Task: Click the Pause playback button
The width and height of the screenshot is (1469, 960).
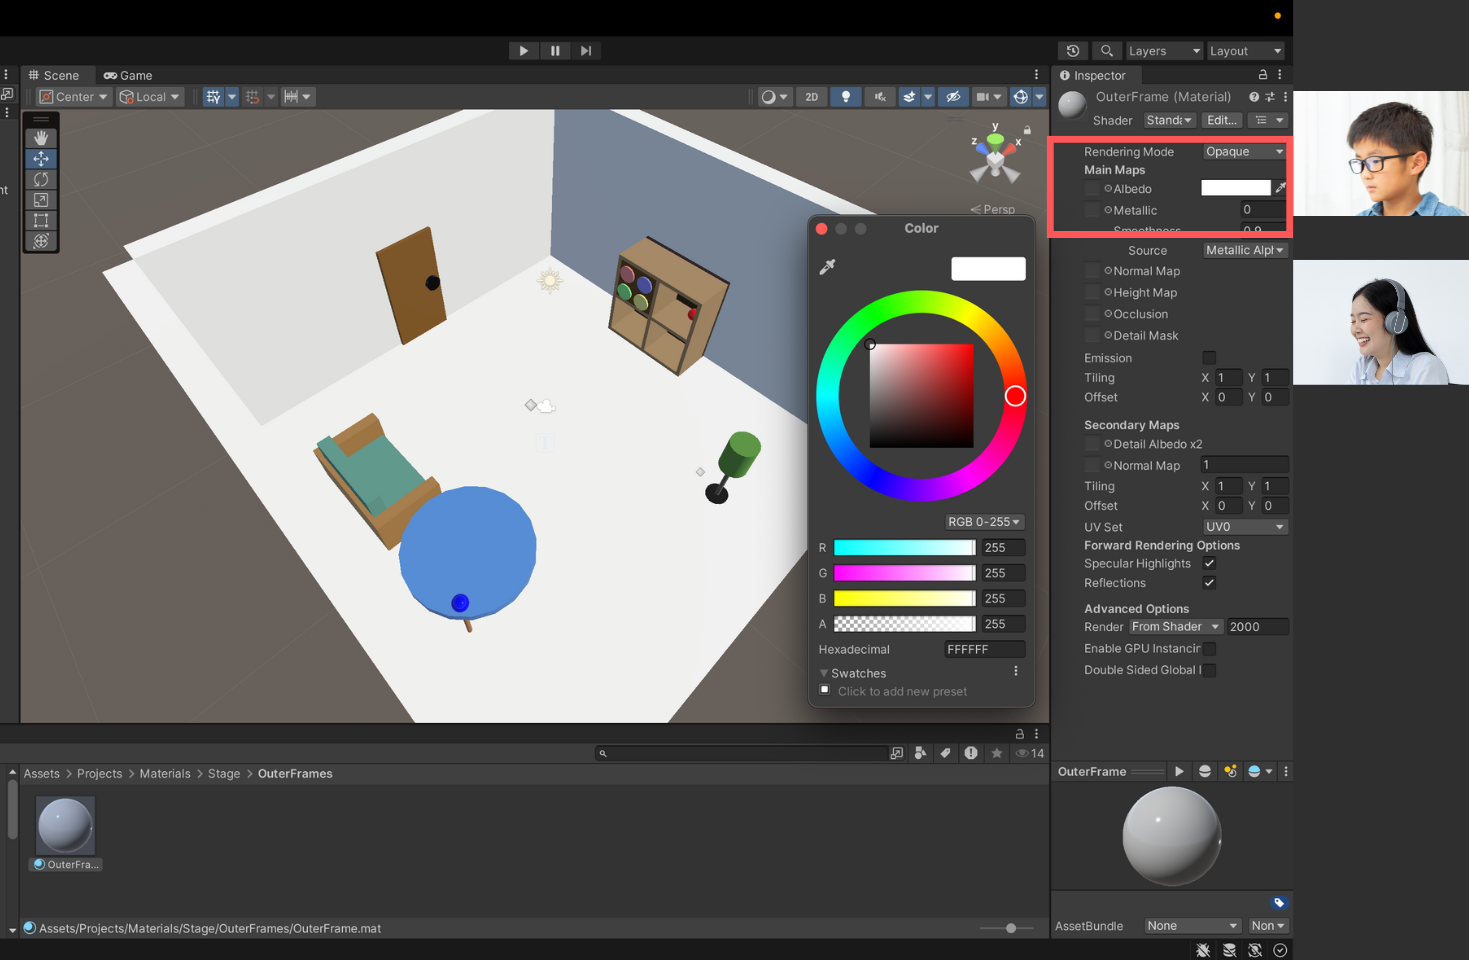Action: tap(555, 51)
